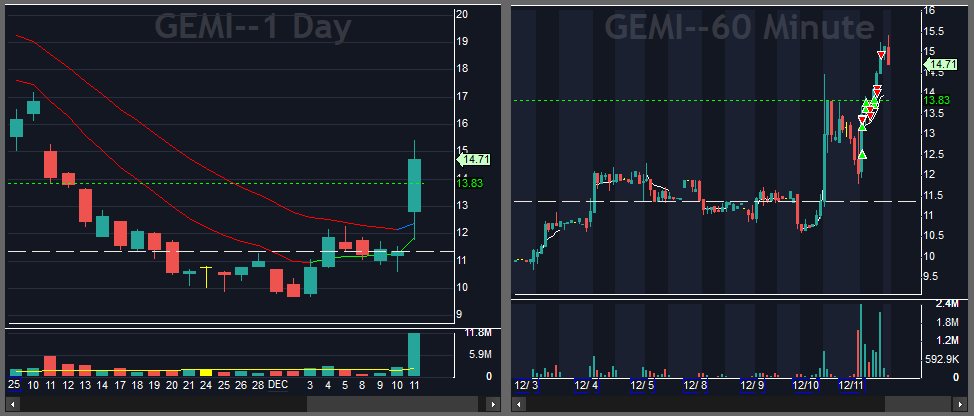
Task: Click the topmost red sell triangle near 15
Action: pyautogui.click(x=881, y=55)
